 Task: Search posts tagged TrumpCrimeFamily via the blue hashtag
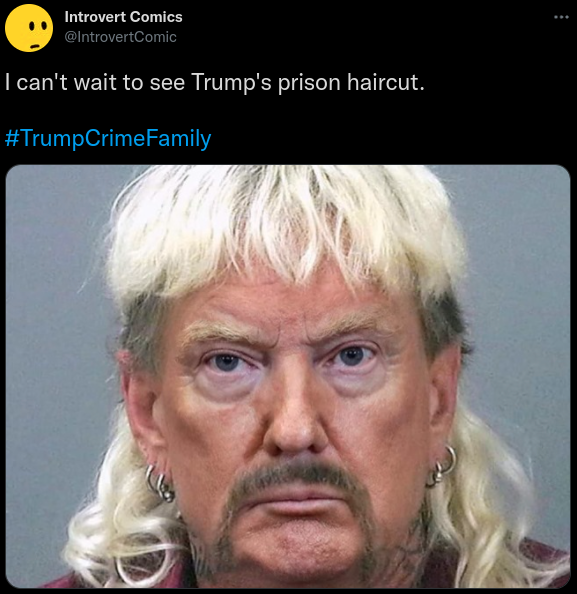(x=108, y=138)
